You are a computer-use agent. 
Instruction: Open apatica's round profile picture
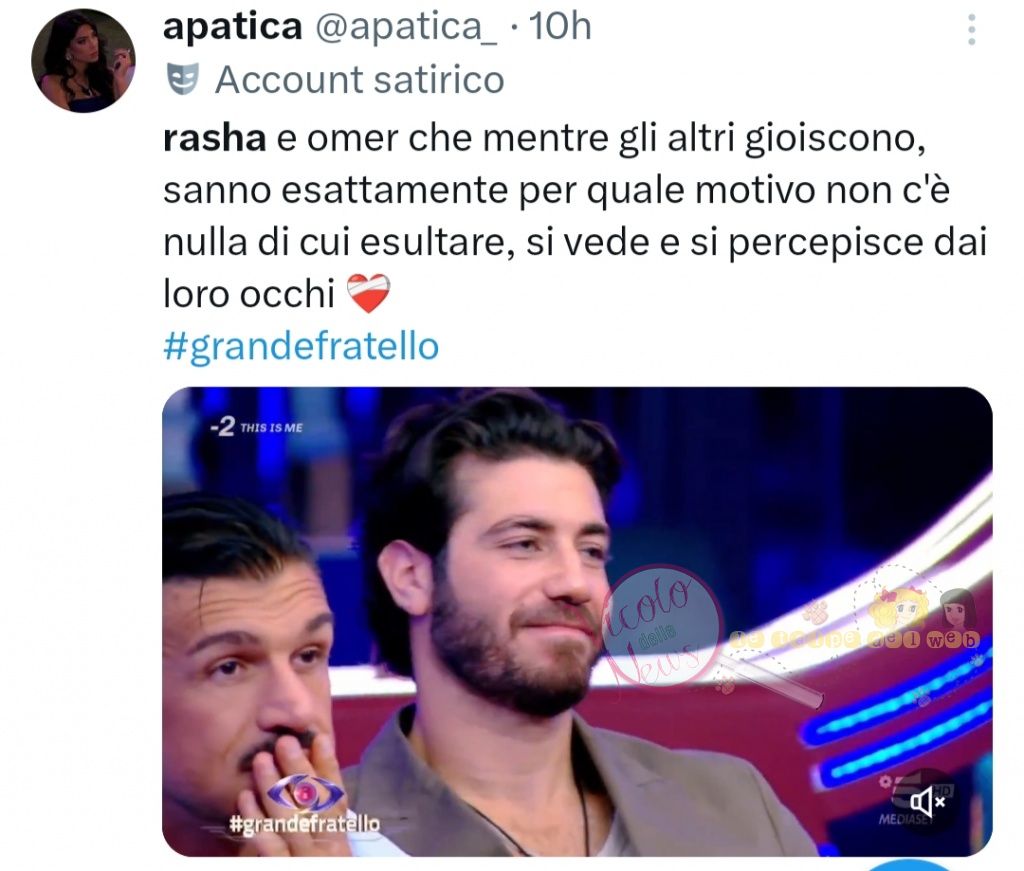coord(84,60)
